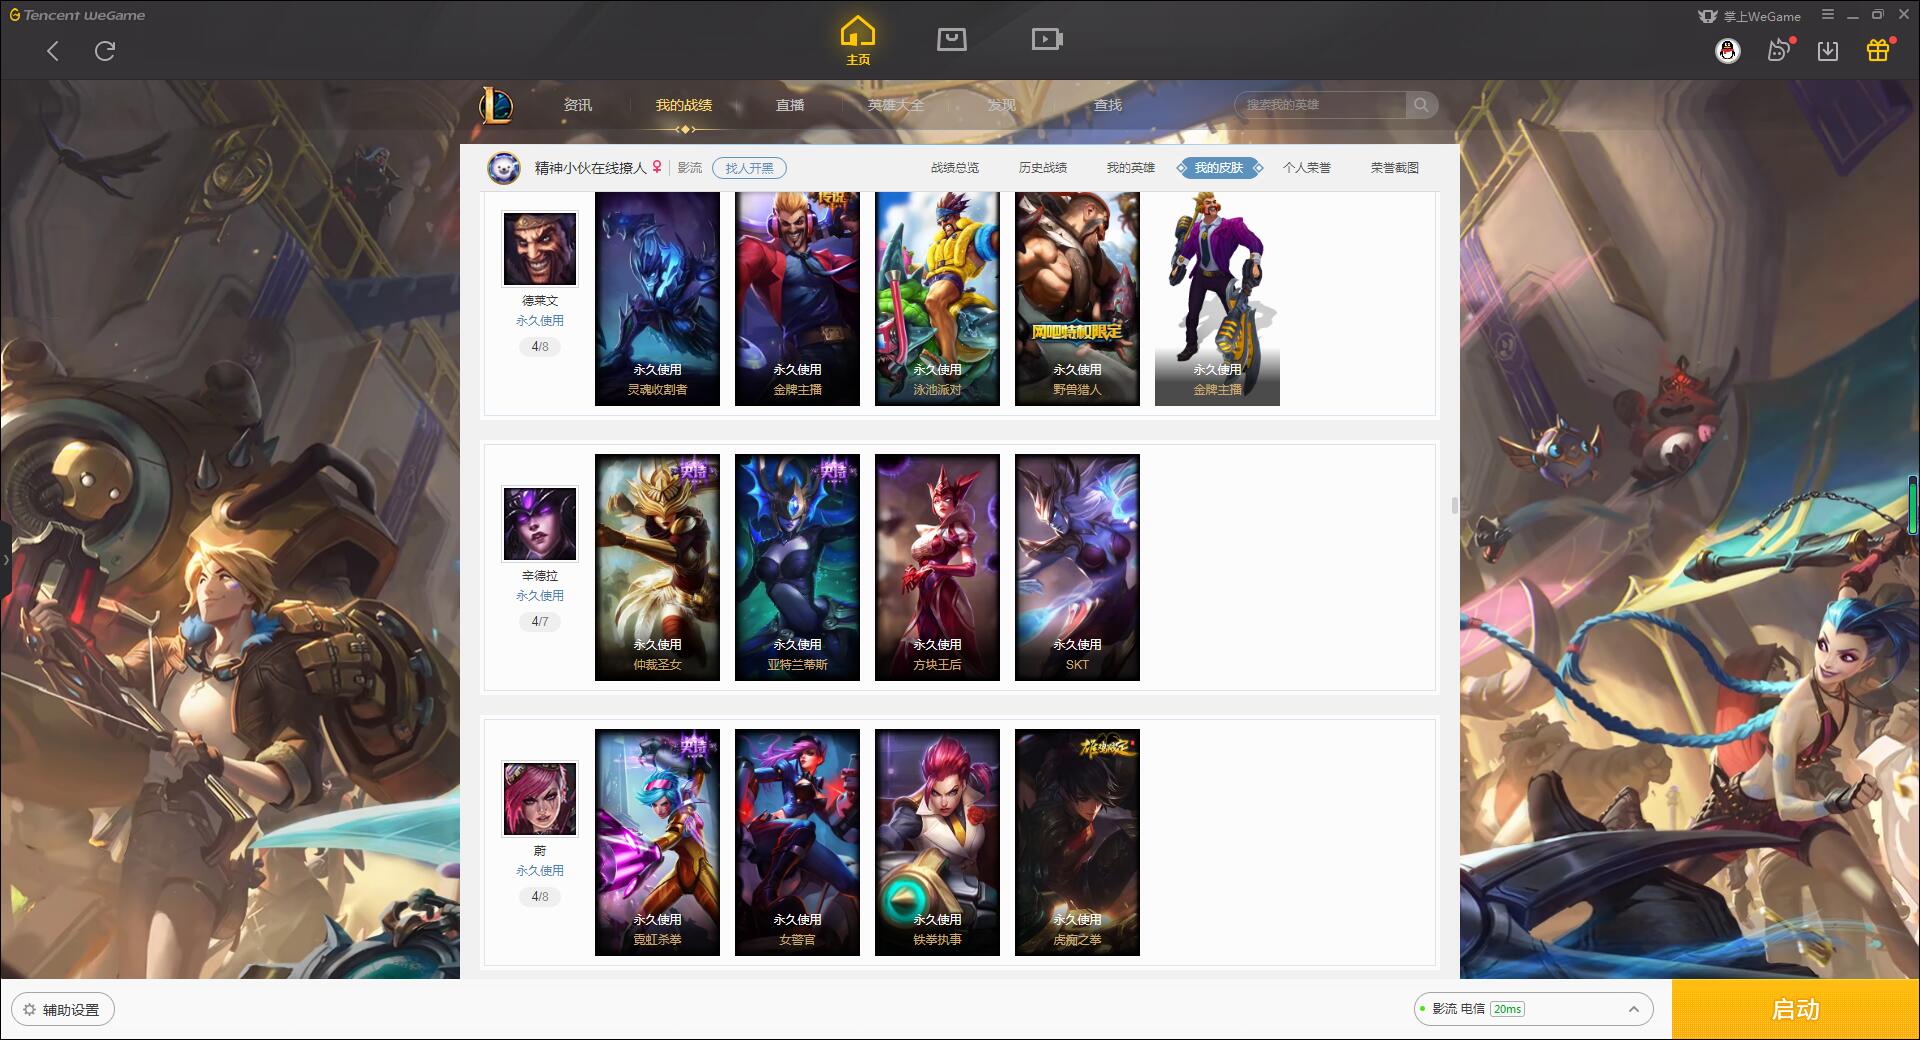Click the gear icon in 辅助设置
This screenshot has height=1040, width=1920.
(x=29, y=1010)
